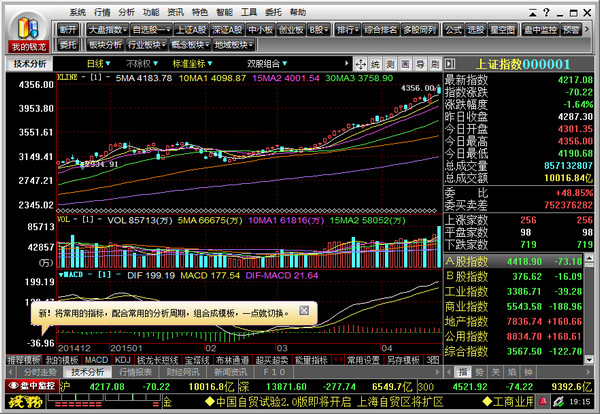Open the 分析 menu
Viewport: 600px width, 414px height.
127,12
